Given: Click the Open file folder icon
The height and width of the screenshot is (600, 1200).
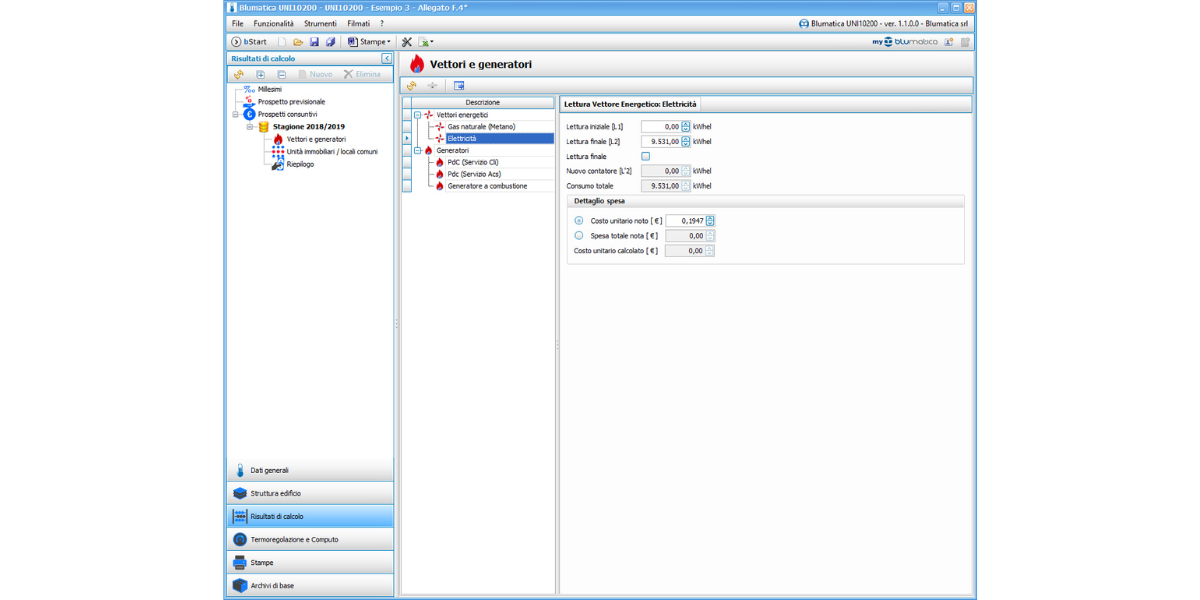Looking at the screenshot, I should pos(298,42).
